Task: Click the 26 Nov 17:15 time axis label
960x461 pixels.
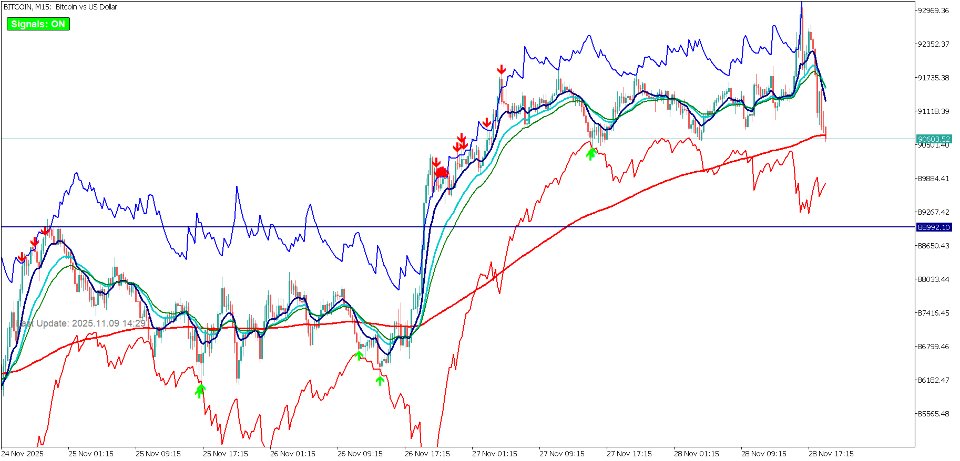Action: pyautogui.click(x=427, y=455)
